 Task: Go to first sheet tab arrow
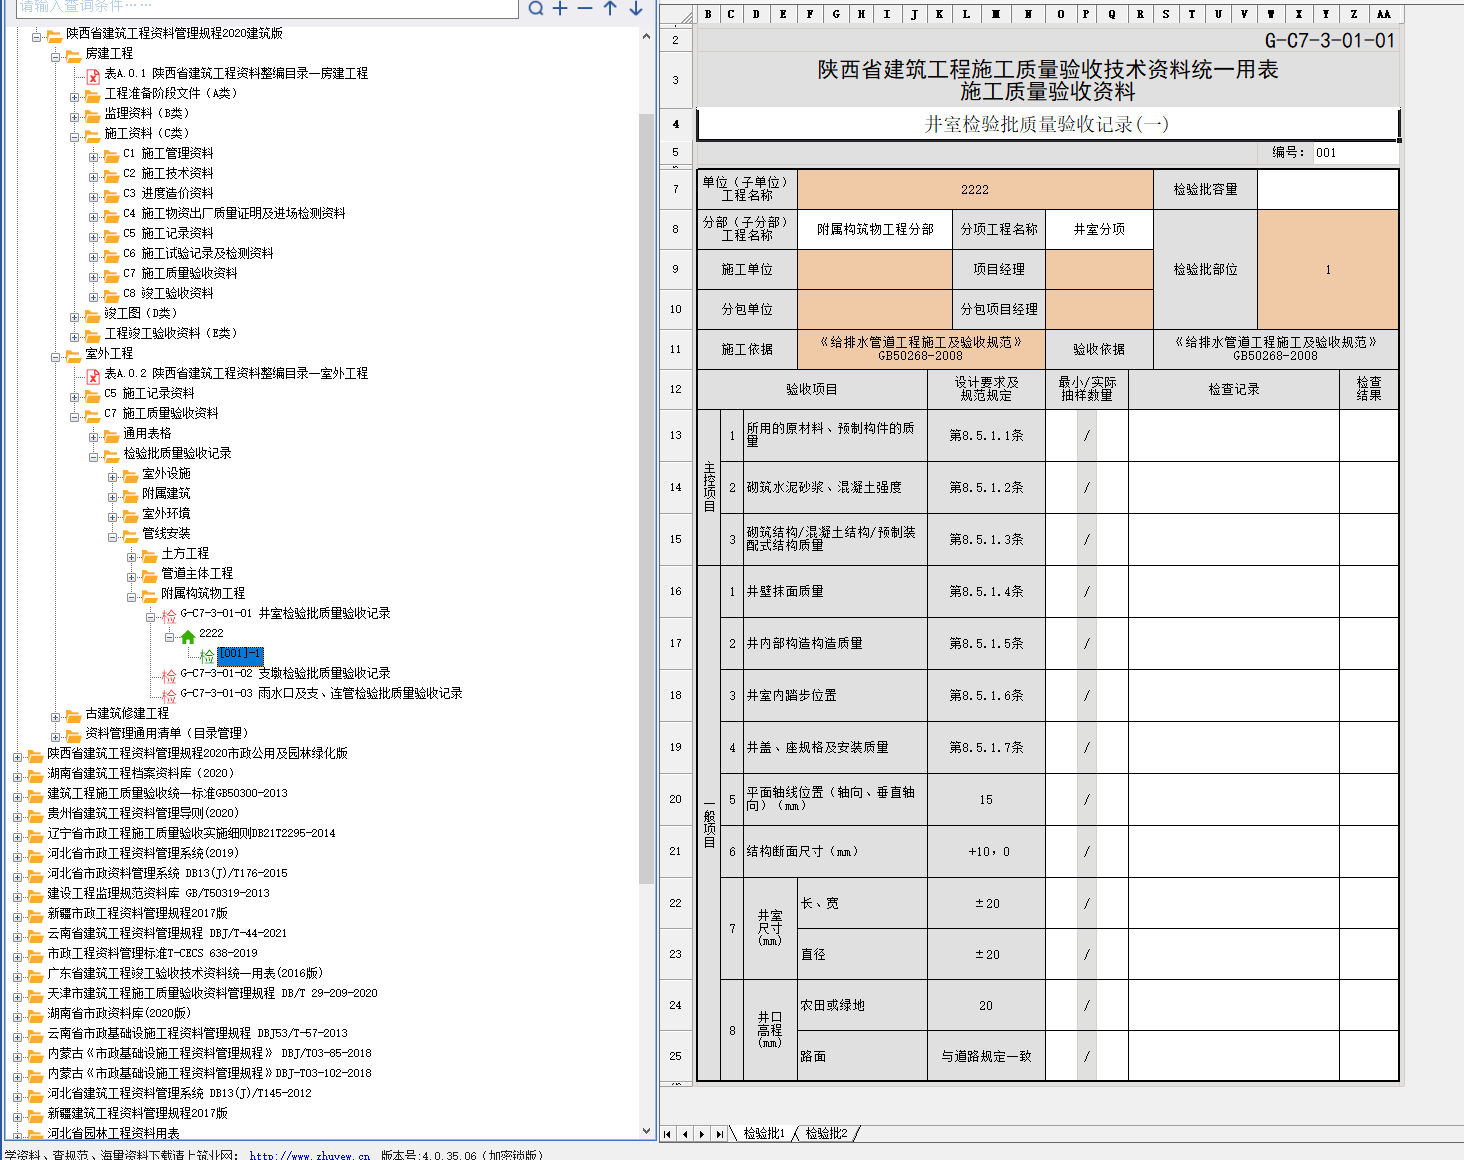(x=668, y=1134)
